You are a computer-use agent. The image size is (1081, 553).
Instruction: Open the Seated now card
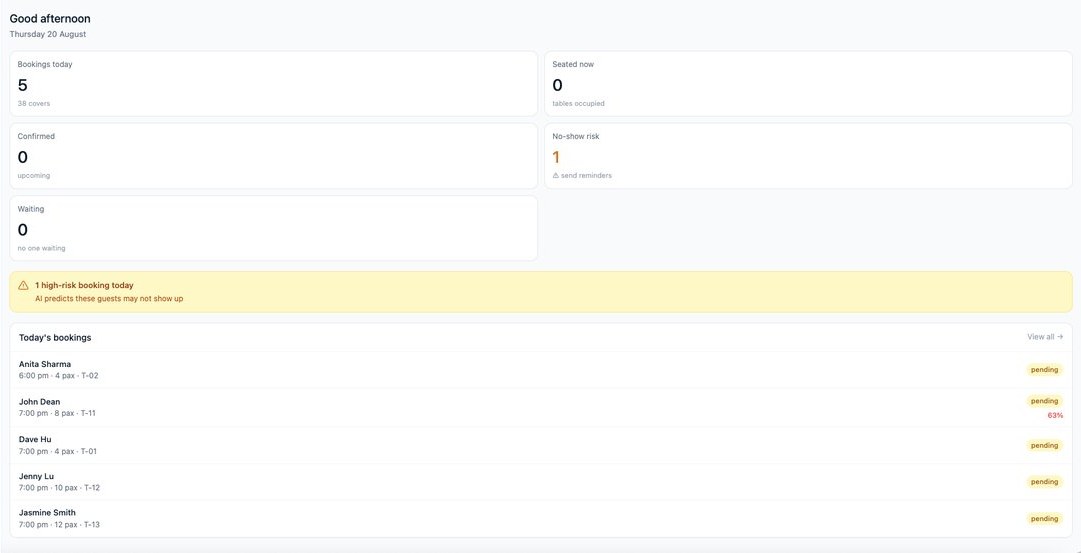point(808,83)
